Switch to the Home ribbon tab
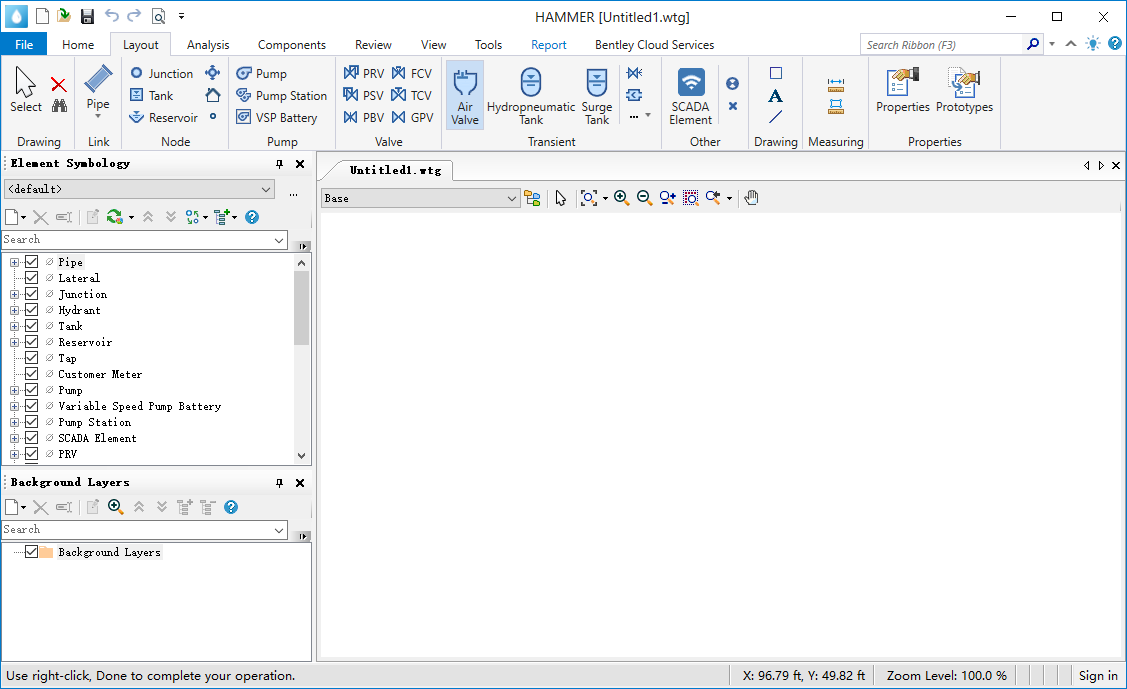Image resolution: width=1127 pixels, height=689 pixels. [78, 45]
